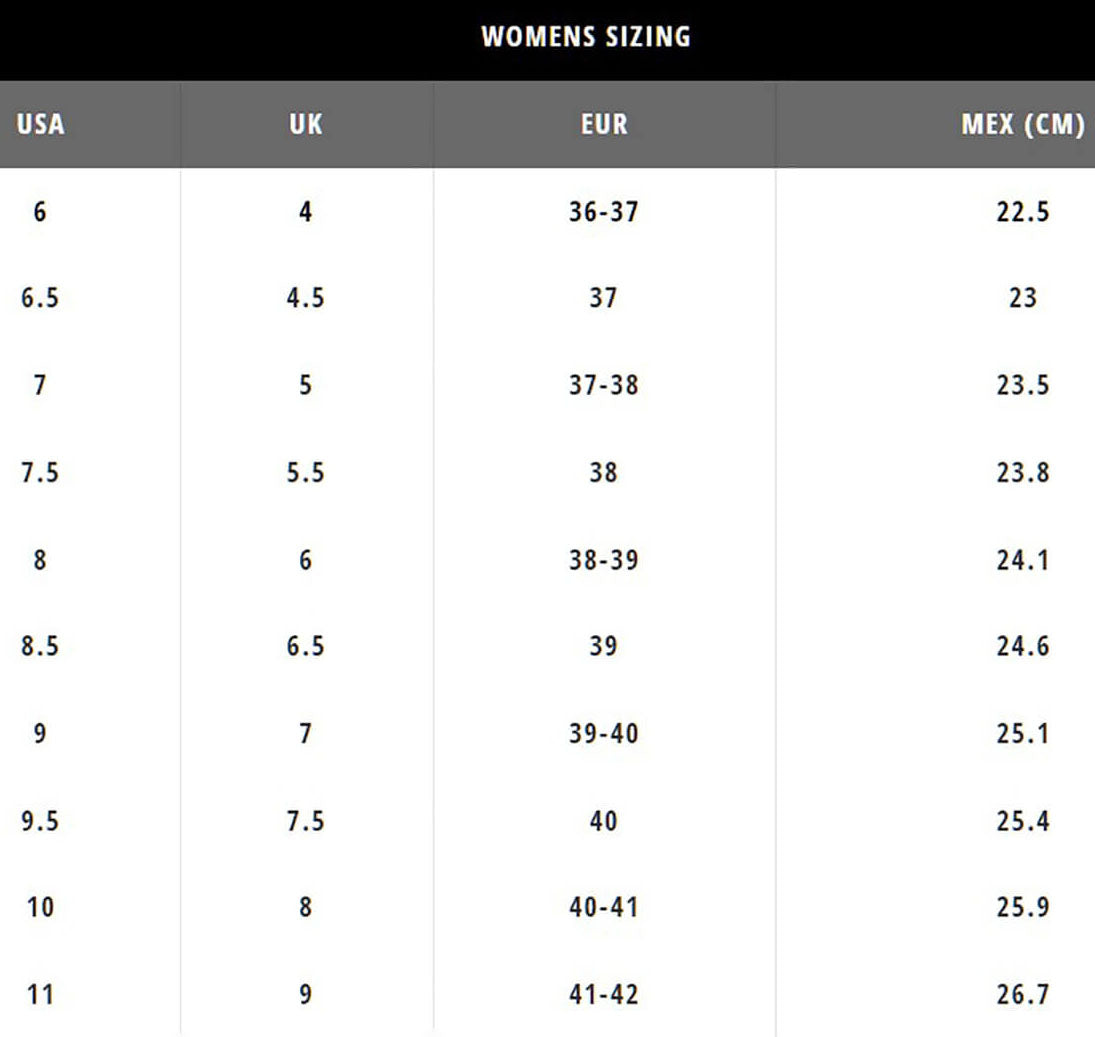The height and width of the screenshot is (1037, 1095).
Task: Select the MEX 23.8 cell
Action: (1022, 472)
